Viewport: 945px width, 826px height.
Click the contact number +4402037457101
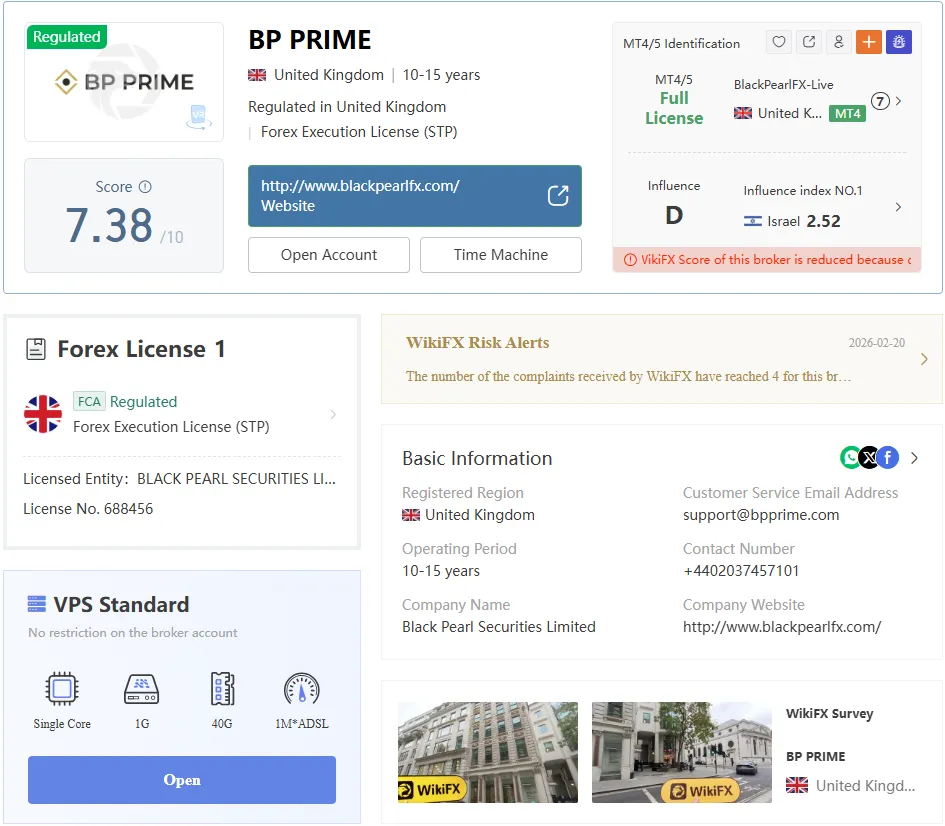click(741, 571)
